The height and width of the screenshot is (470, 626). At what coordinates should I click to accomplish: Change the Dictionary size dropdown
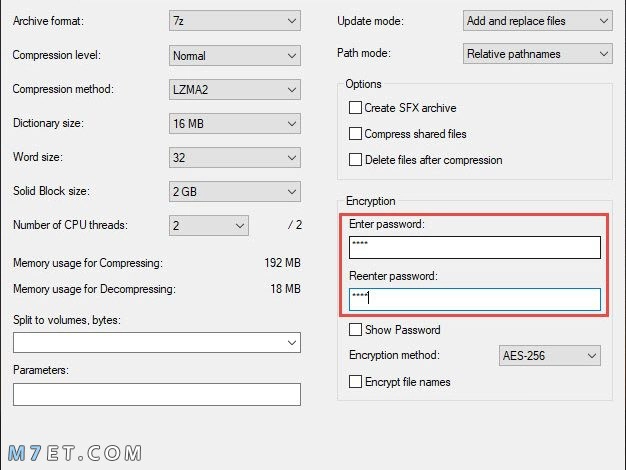click(235, 124)
